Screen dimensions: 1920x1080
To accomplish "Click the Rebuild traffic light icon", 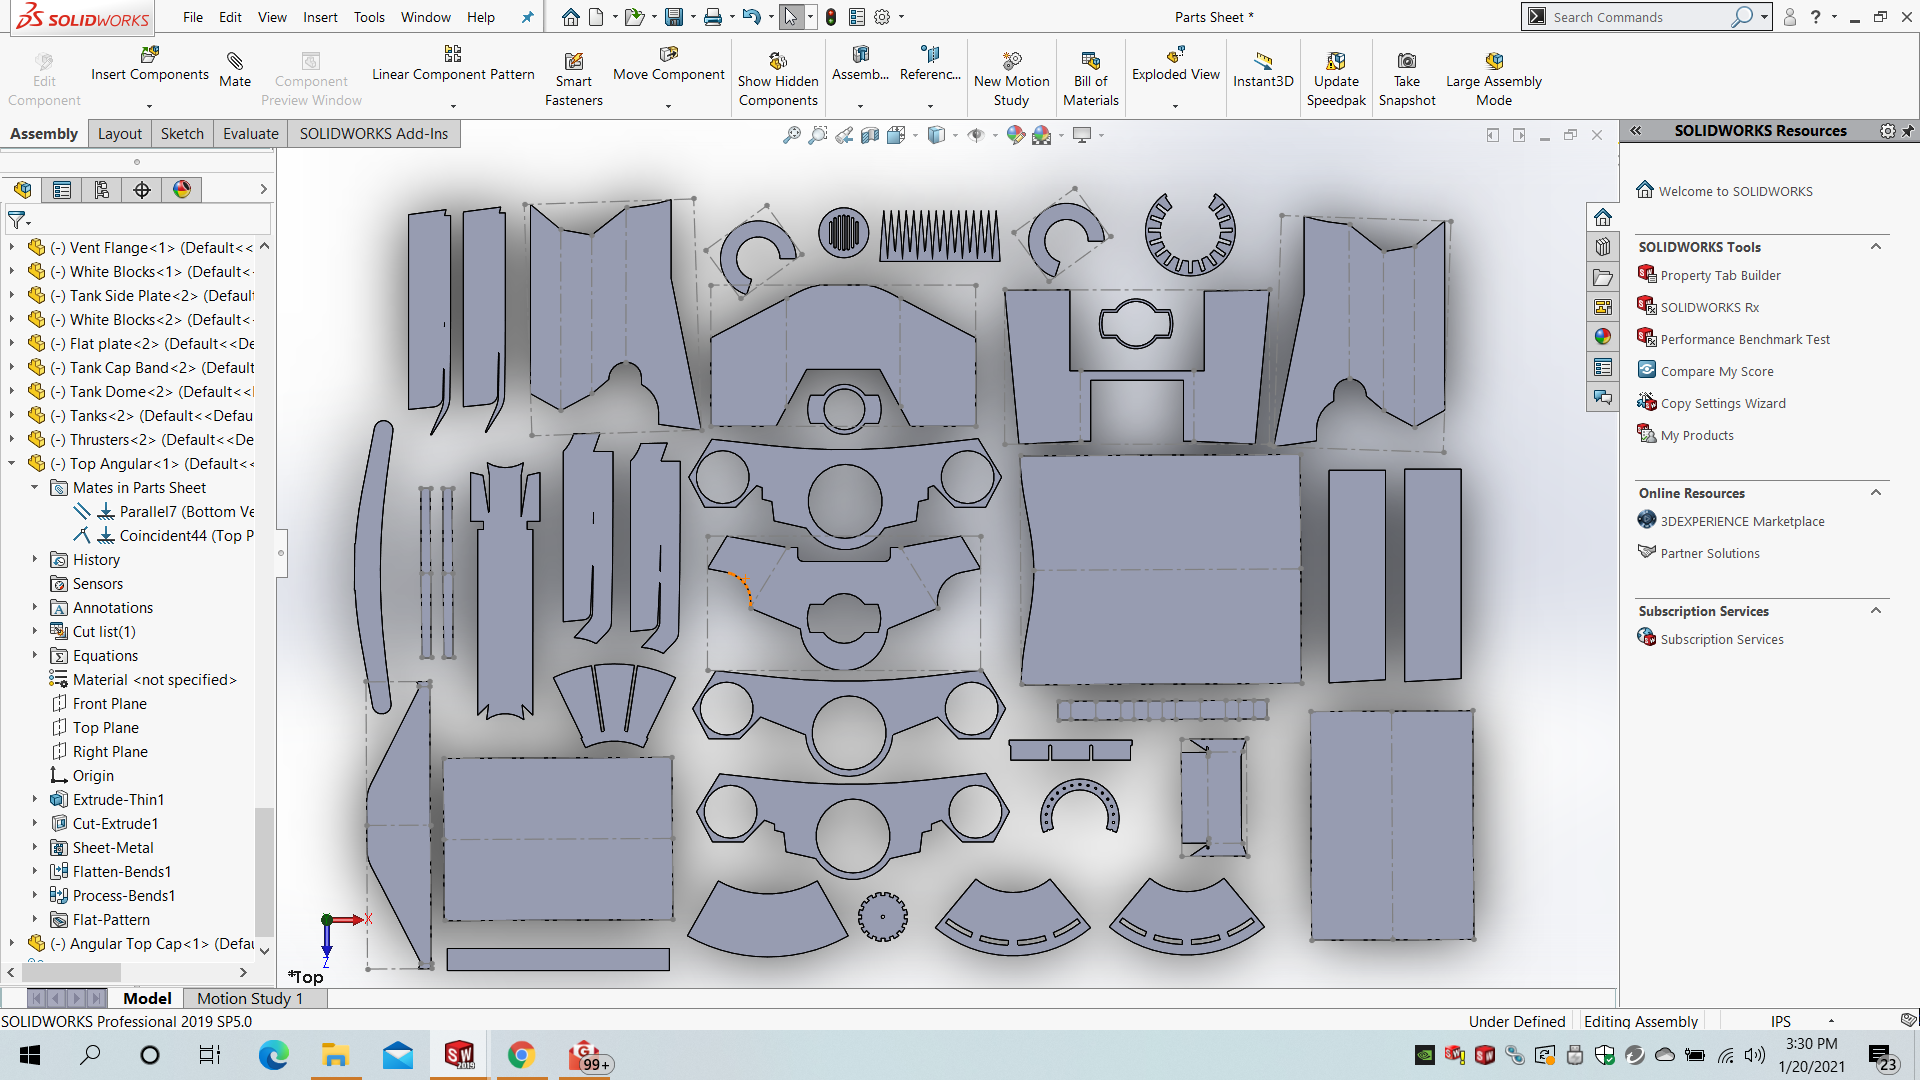I will 831,17.
